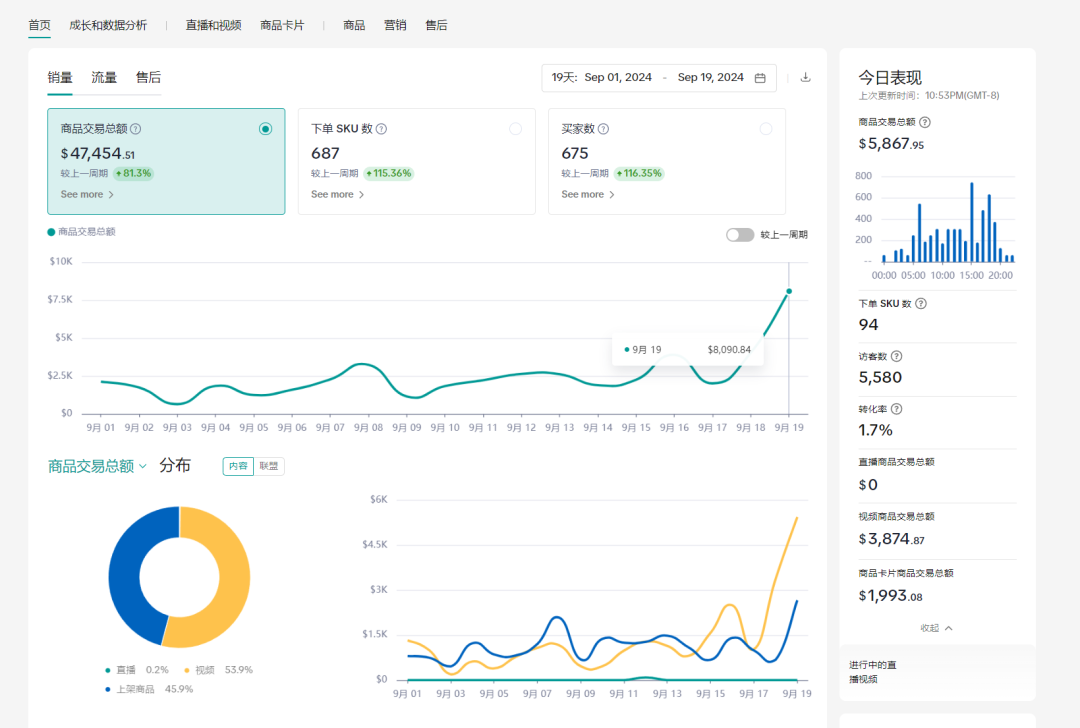This screenshot has height=728, width=1080.
Task: Click the 进行中的直播视频 panel label
Action: pos(873,672)
